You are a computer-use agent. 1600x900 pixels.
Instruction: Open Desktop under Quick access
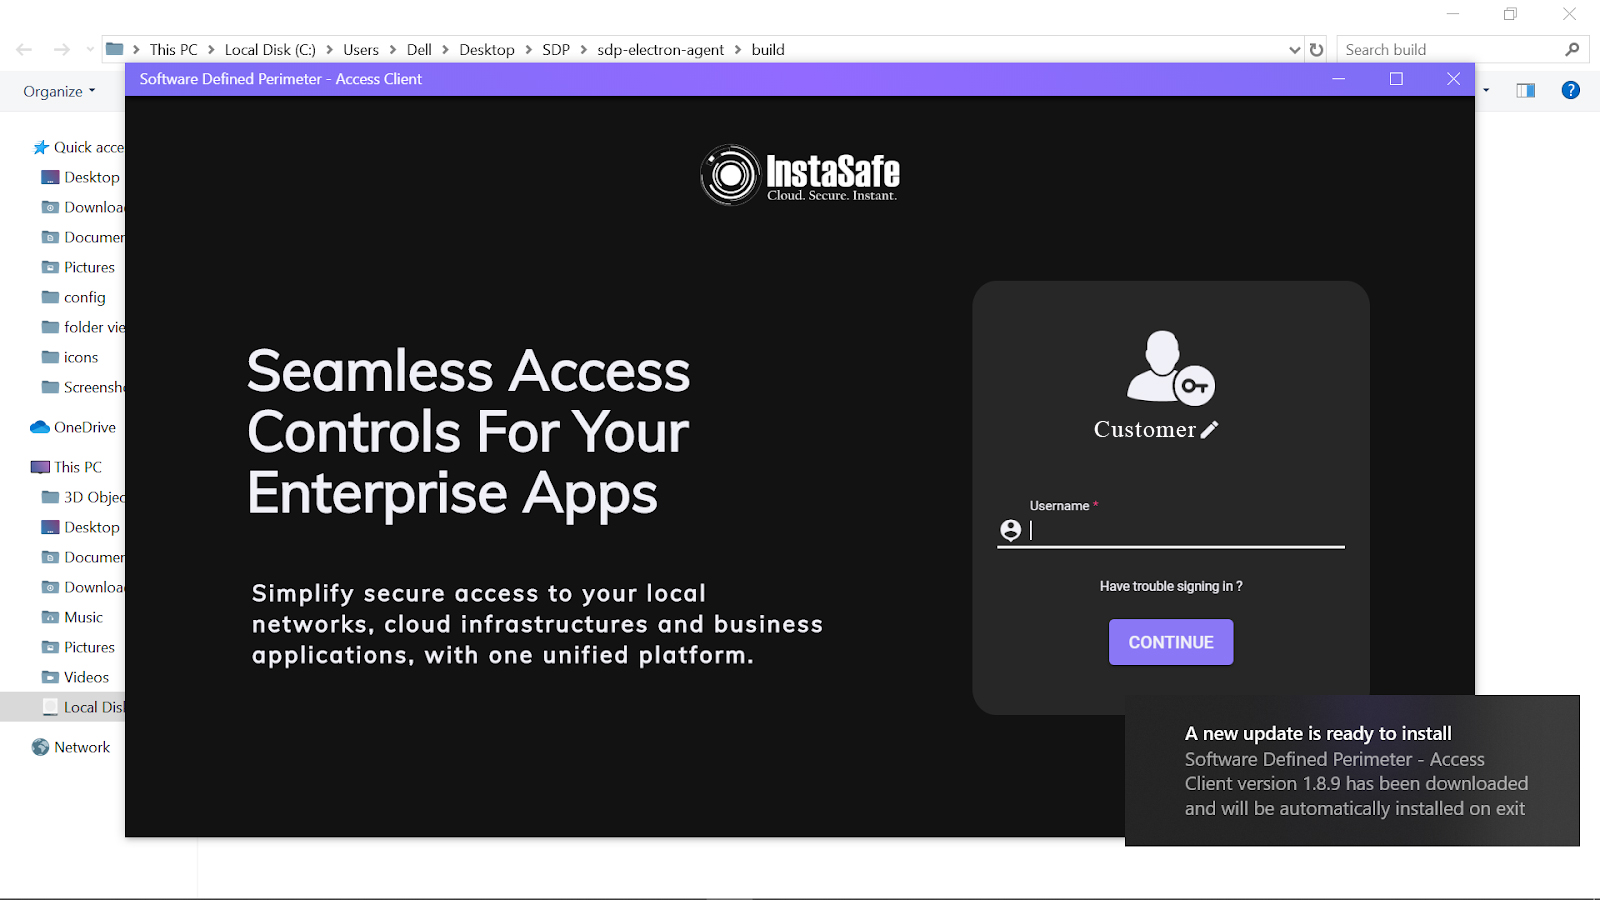80,177
